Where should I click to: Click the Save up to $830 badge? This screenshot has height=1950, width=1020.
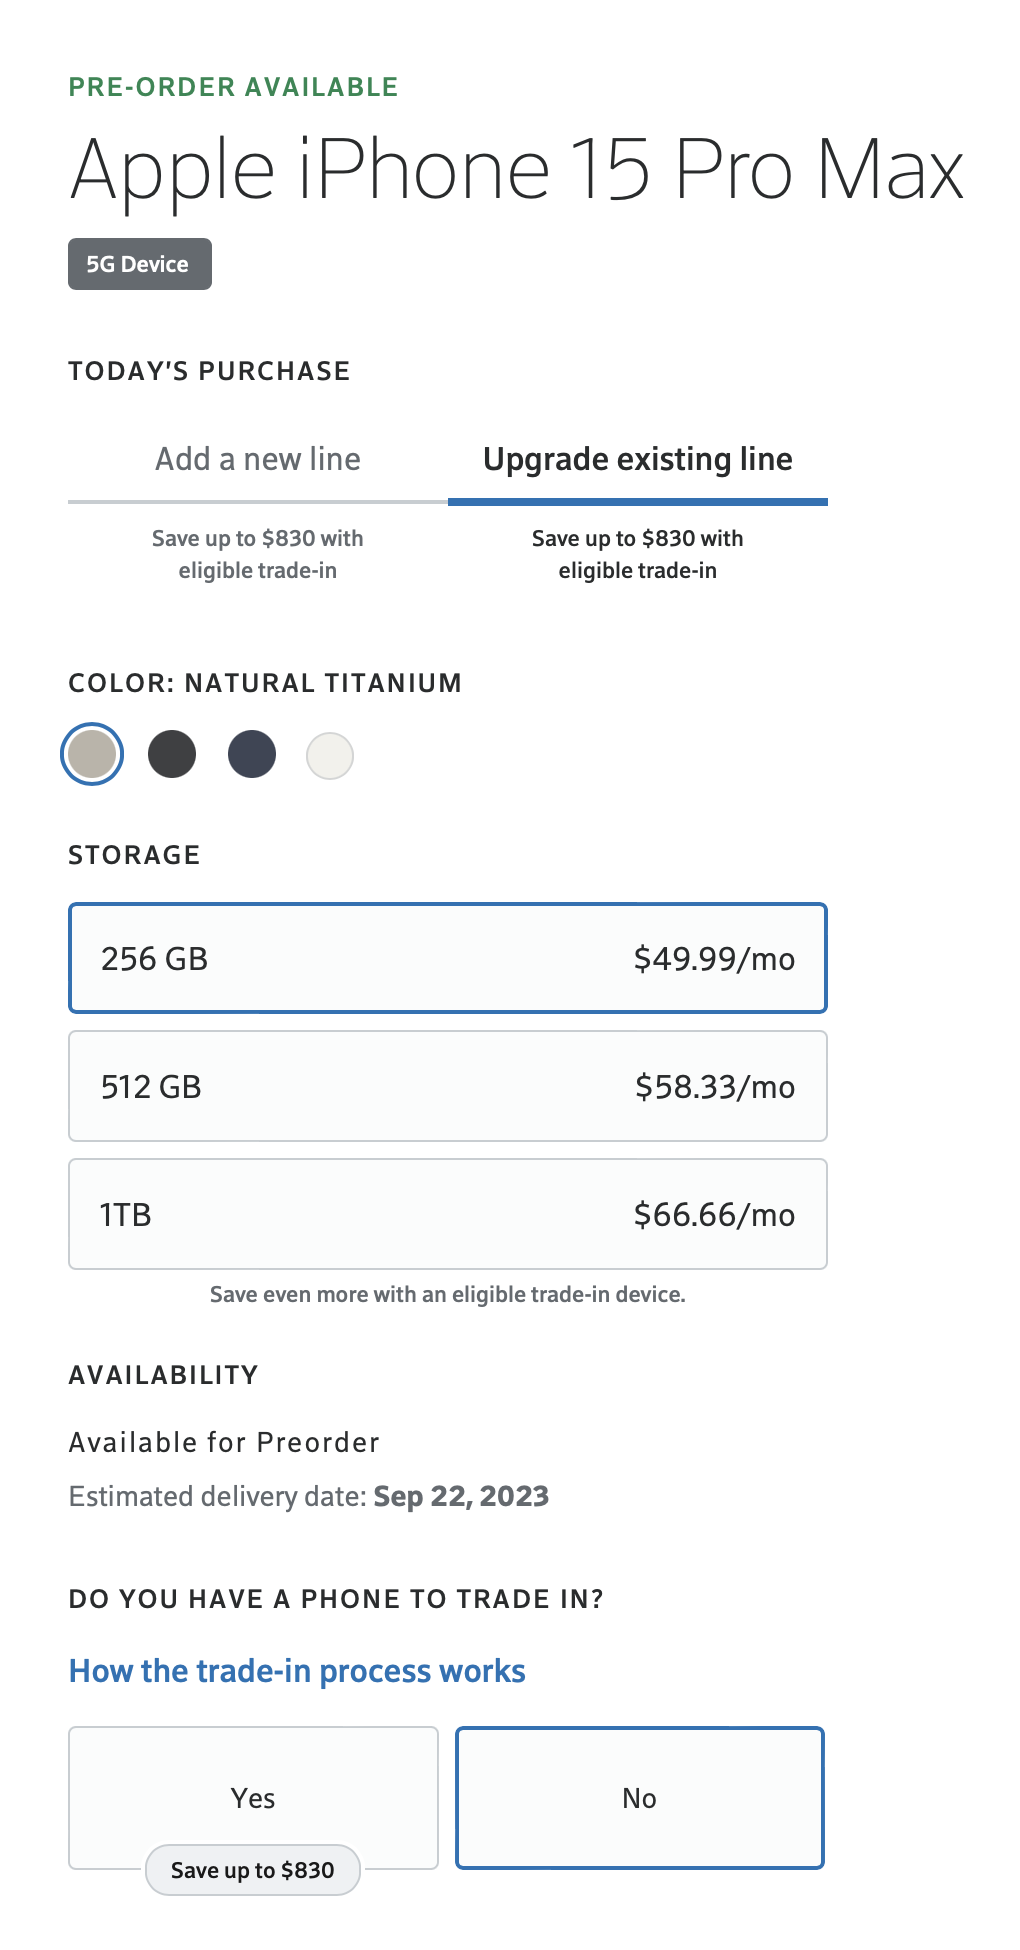pyautogui.click(x=253, y=1870)
